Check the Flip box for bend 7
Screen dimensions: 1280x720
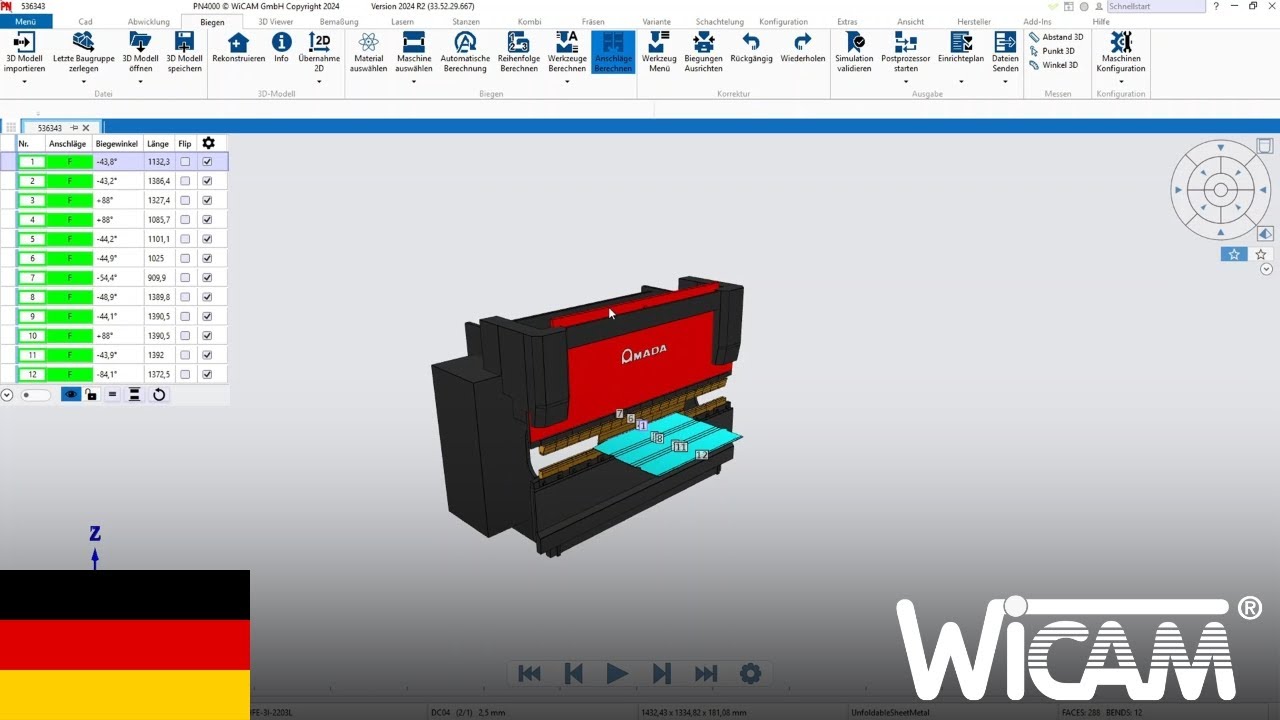click(185, 278)
